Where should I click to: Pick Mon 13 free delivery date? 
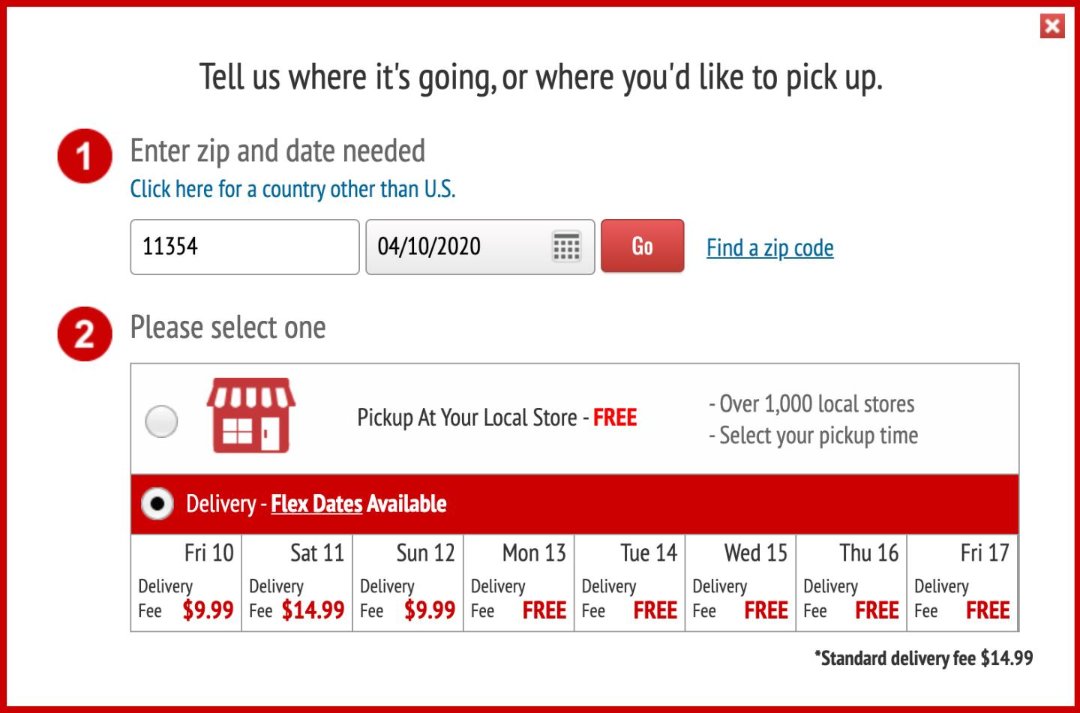click(519, 583)
